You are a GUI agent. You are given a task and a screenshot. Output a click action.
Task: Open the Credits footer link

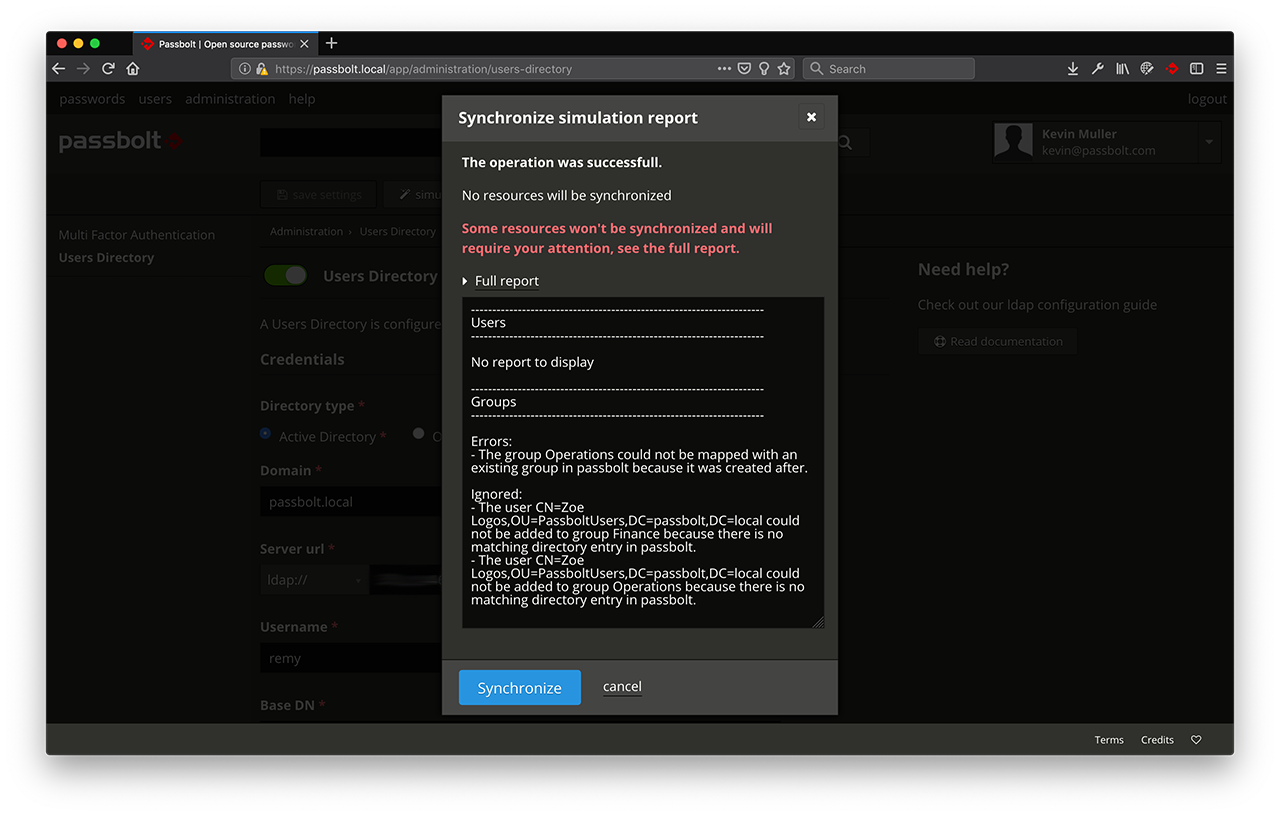point(1157,740)
